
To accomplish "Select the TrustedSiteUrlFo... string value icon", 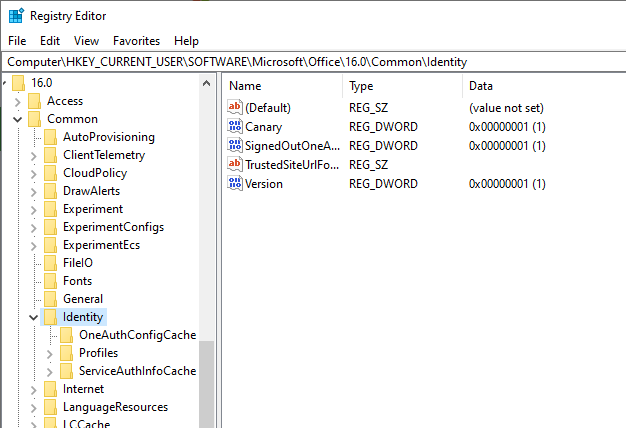I will click(235, 164).
